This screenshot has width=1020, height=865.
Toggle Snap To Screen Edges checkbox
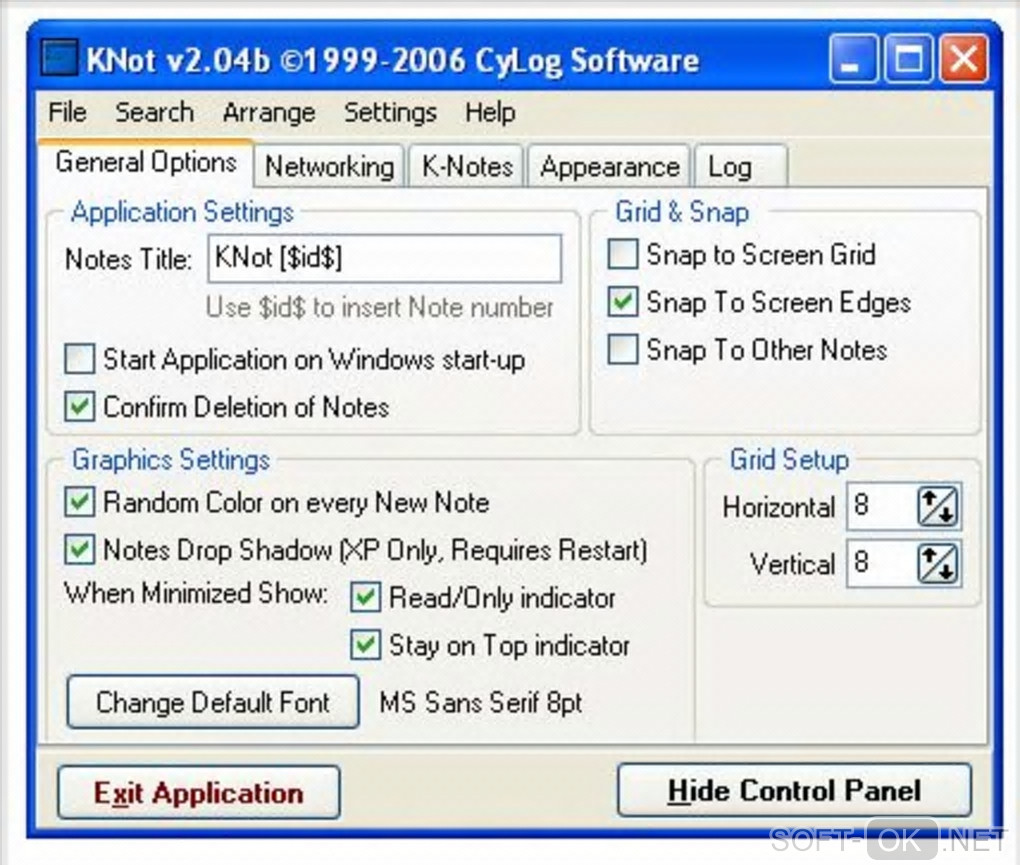623,302
